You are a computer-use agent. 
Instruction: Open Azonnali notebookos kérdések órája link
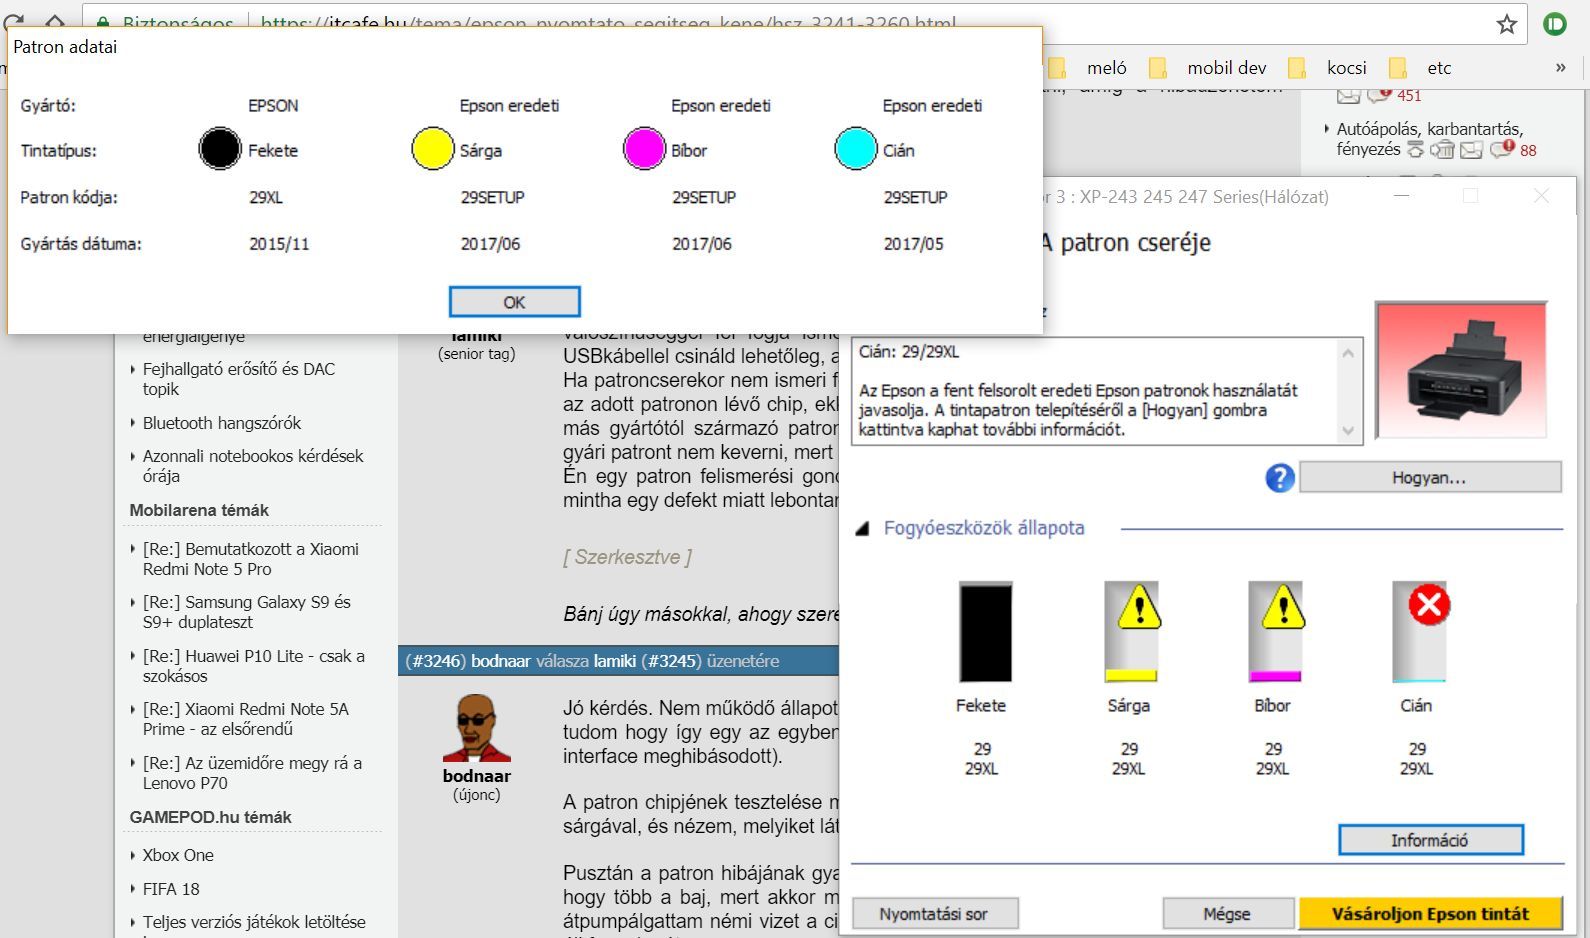click(252, 466)
